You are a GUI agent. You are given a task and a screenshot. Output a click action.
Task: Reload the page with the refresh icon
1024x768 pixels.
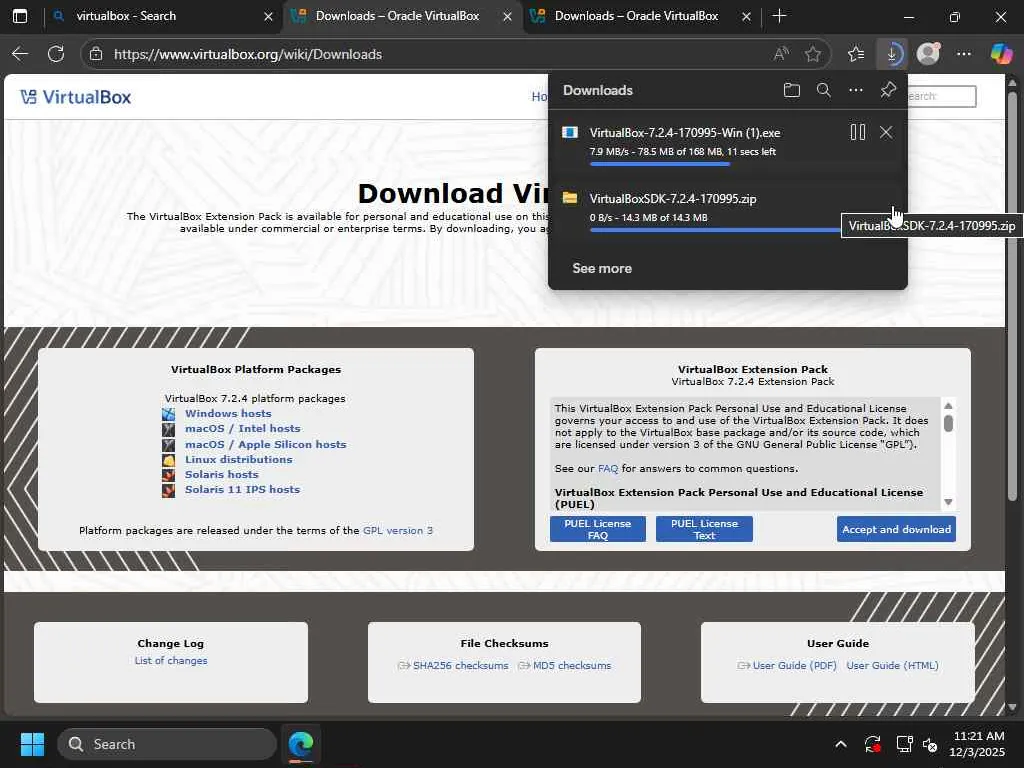tap(56, 54)
